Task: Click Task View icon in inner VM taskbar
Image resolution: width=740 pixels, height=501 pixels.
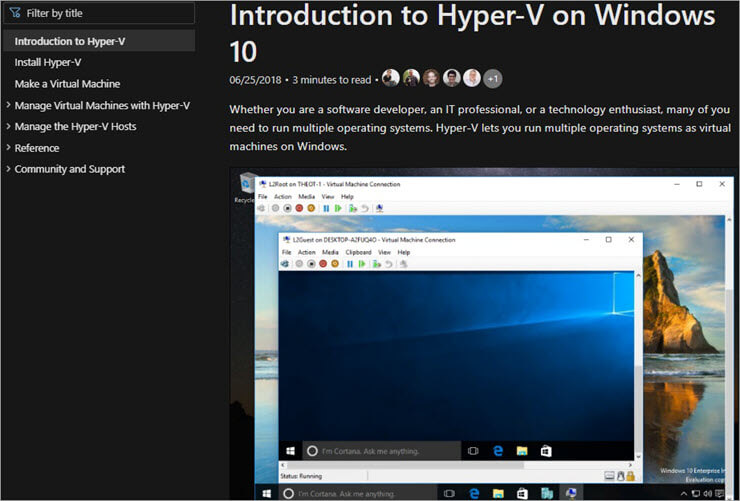Action: click(473, 451)
